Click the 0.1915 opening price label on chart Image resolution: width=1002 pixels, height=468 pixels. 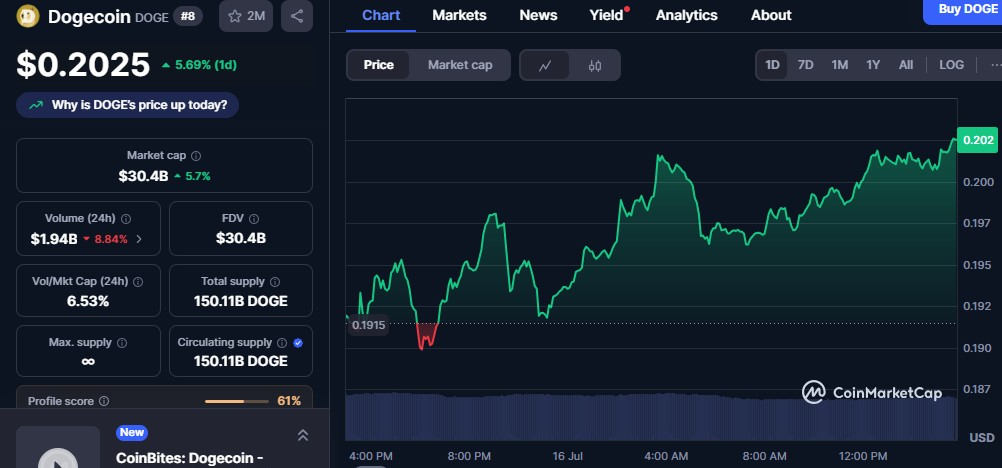click(369, 325)
